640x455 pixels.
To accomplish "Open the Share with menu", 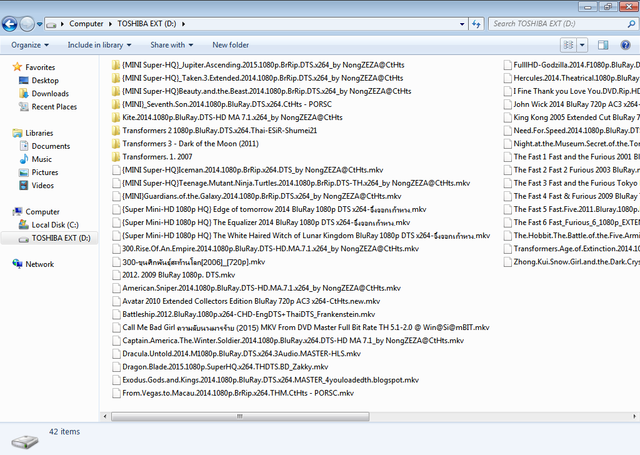I will tap(171, 45).
